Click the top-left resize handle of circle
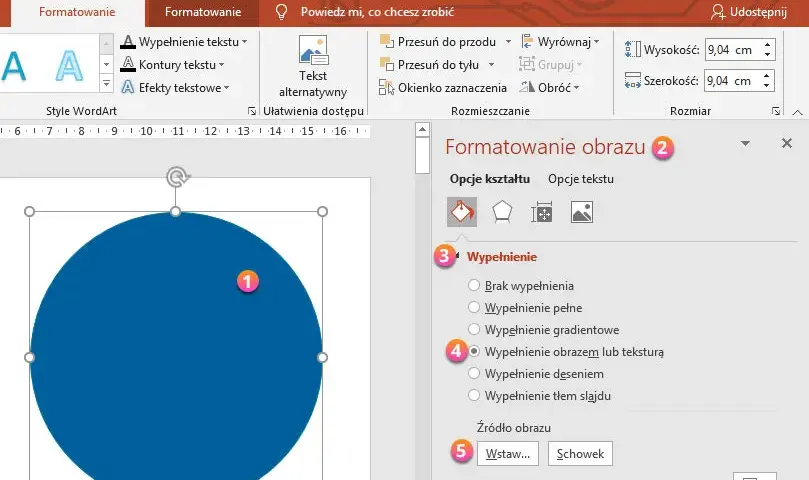The image size is (809, 480). pyautogui.click(x=29, y=212)
